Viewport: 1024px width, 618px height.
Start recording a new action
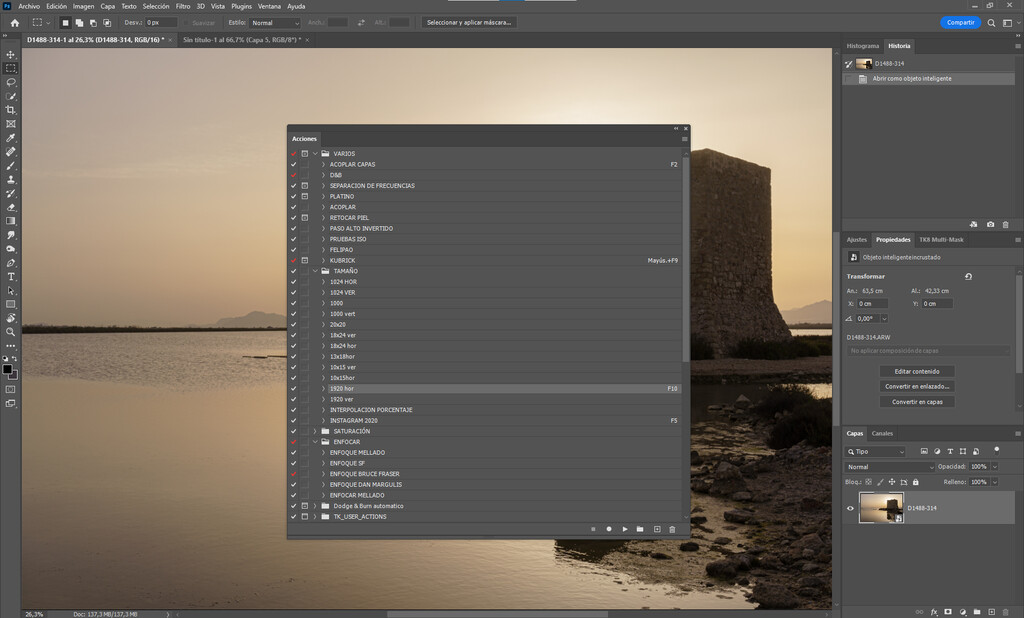609,528
